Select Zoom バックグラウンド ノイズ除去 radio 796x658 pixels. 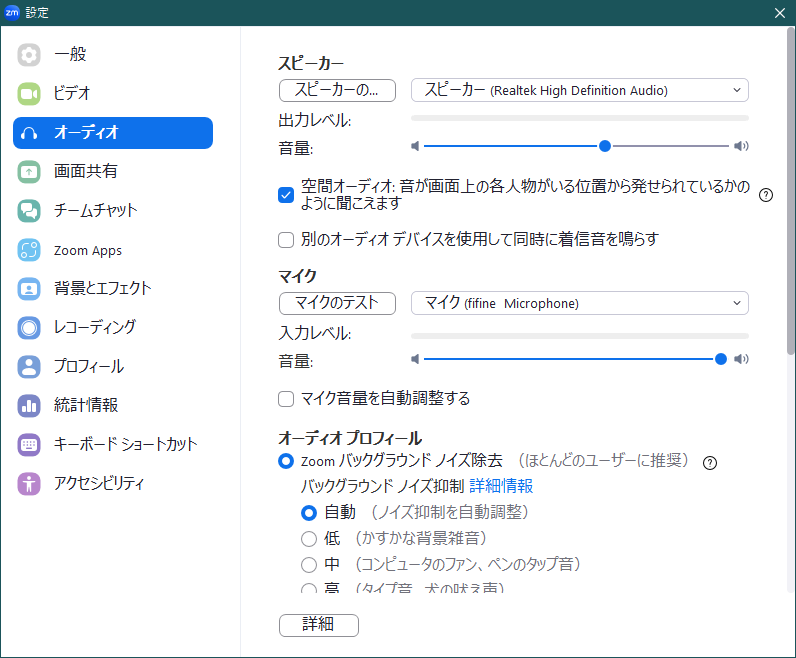click(x=286, y=462)
